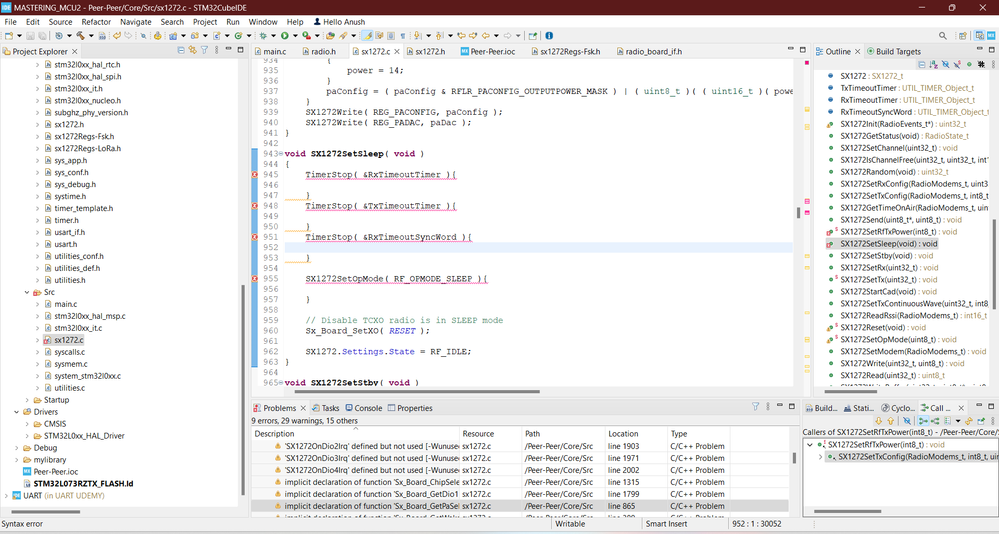Viewport: 999px width, 534px height.
Task: Toggle the Show Callers button in Call Hierarchy
Action: tap(923, 421)
